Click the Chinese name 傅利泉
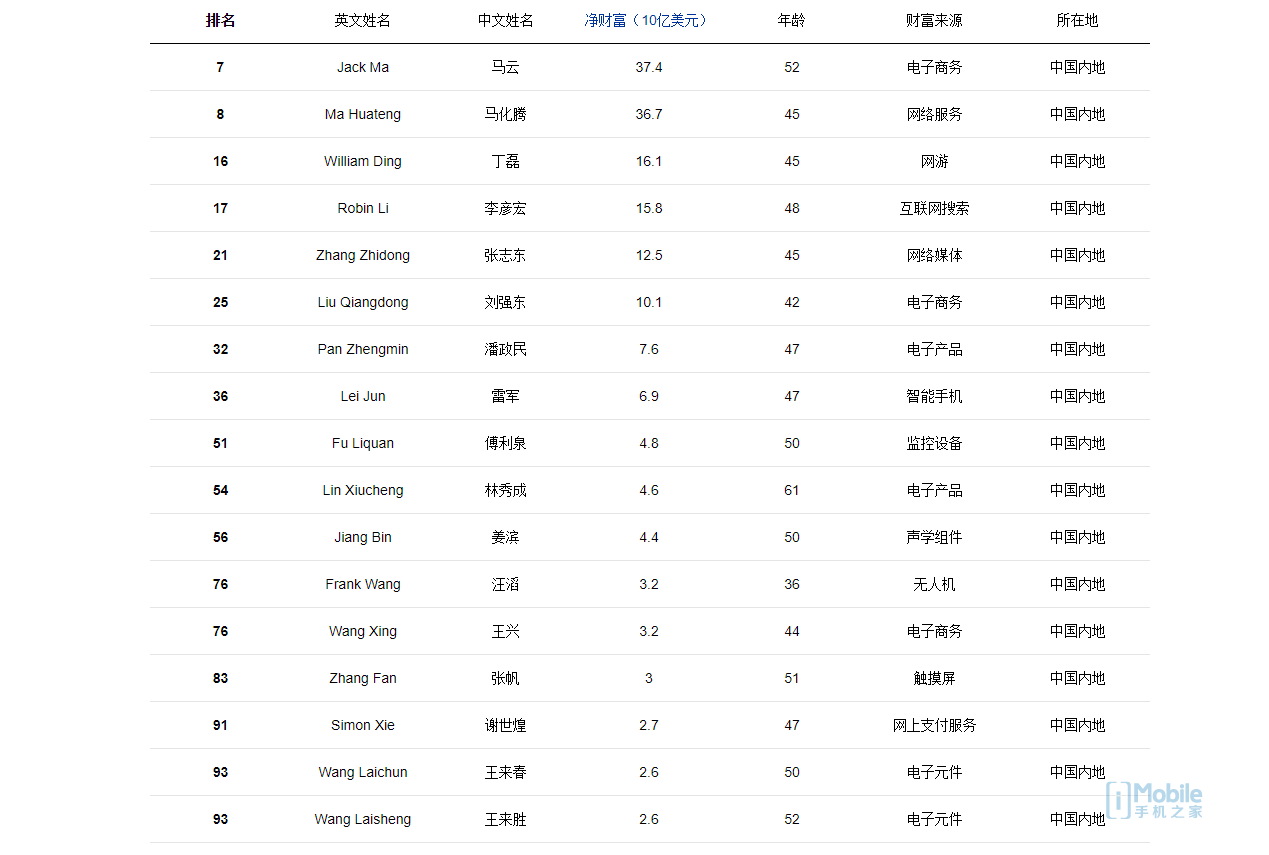Screen dimensions: 1269x855 tap(506, 443)
